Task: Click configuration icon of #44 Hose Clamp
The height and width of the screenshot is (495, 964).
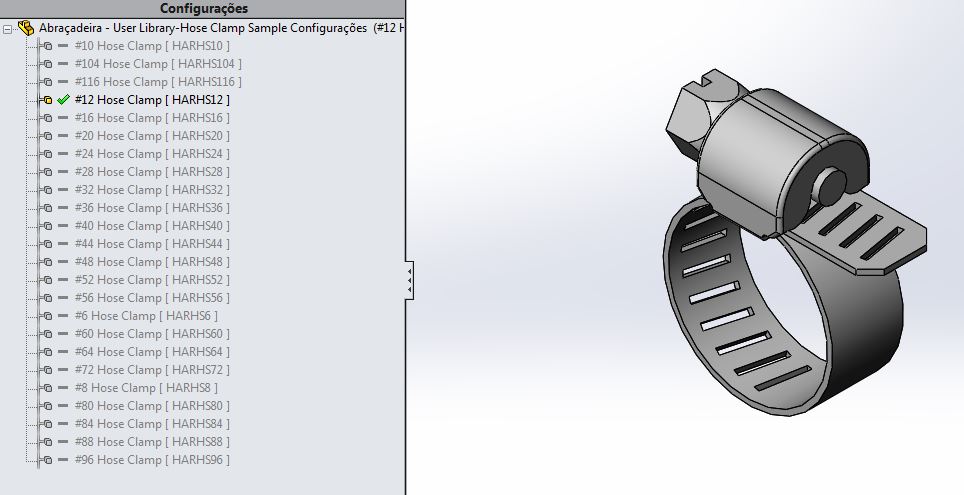Action: 47,244
